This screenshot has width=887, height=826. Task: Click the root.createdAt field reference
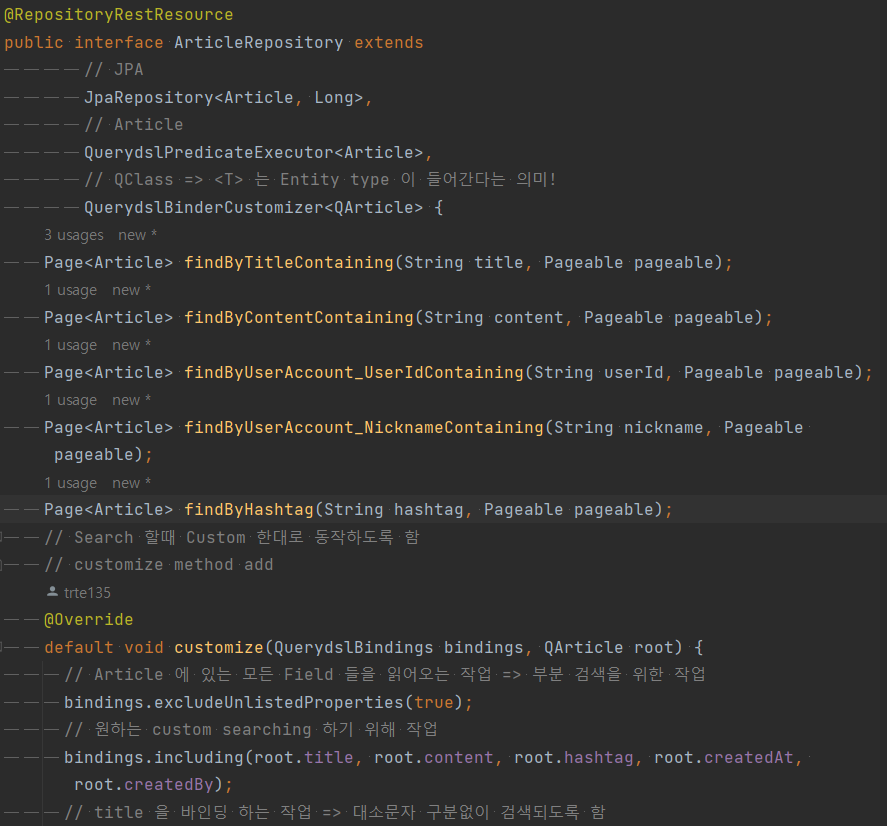pyautogui.click(x=724, y=757)
